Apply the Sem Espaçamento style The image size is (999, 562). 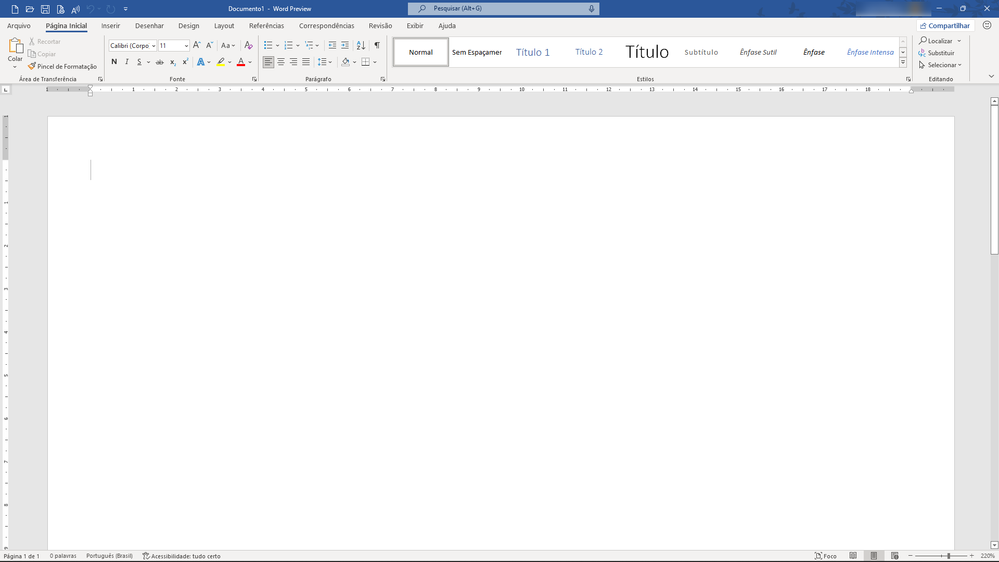[x=477, y=52]
